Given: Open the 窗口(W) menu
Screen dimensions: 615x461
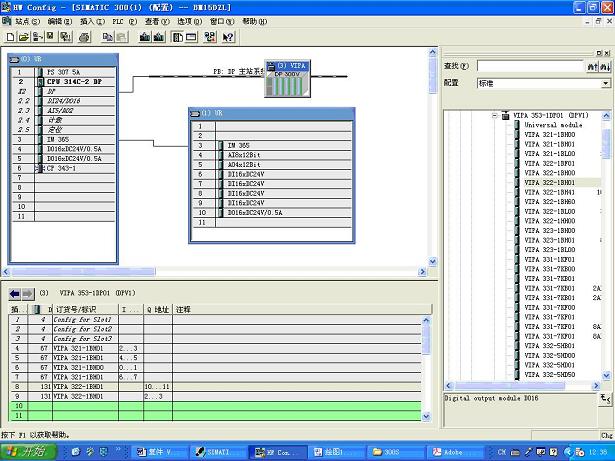Looking at the screenshot, I should pos(222,22).
